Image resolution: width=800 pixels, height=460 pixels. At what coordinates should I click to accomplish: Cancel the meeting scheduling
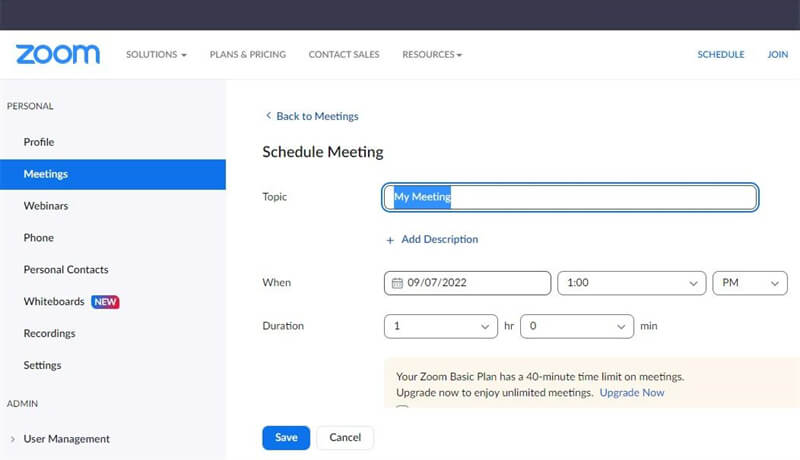(345, 437)
